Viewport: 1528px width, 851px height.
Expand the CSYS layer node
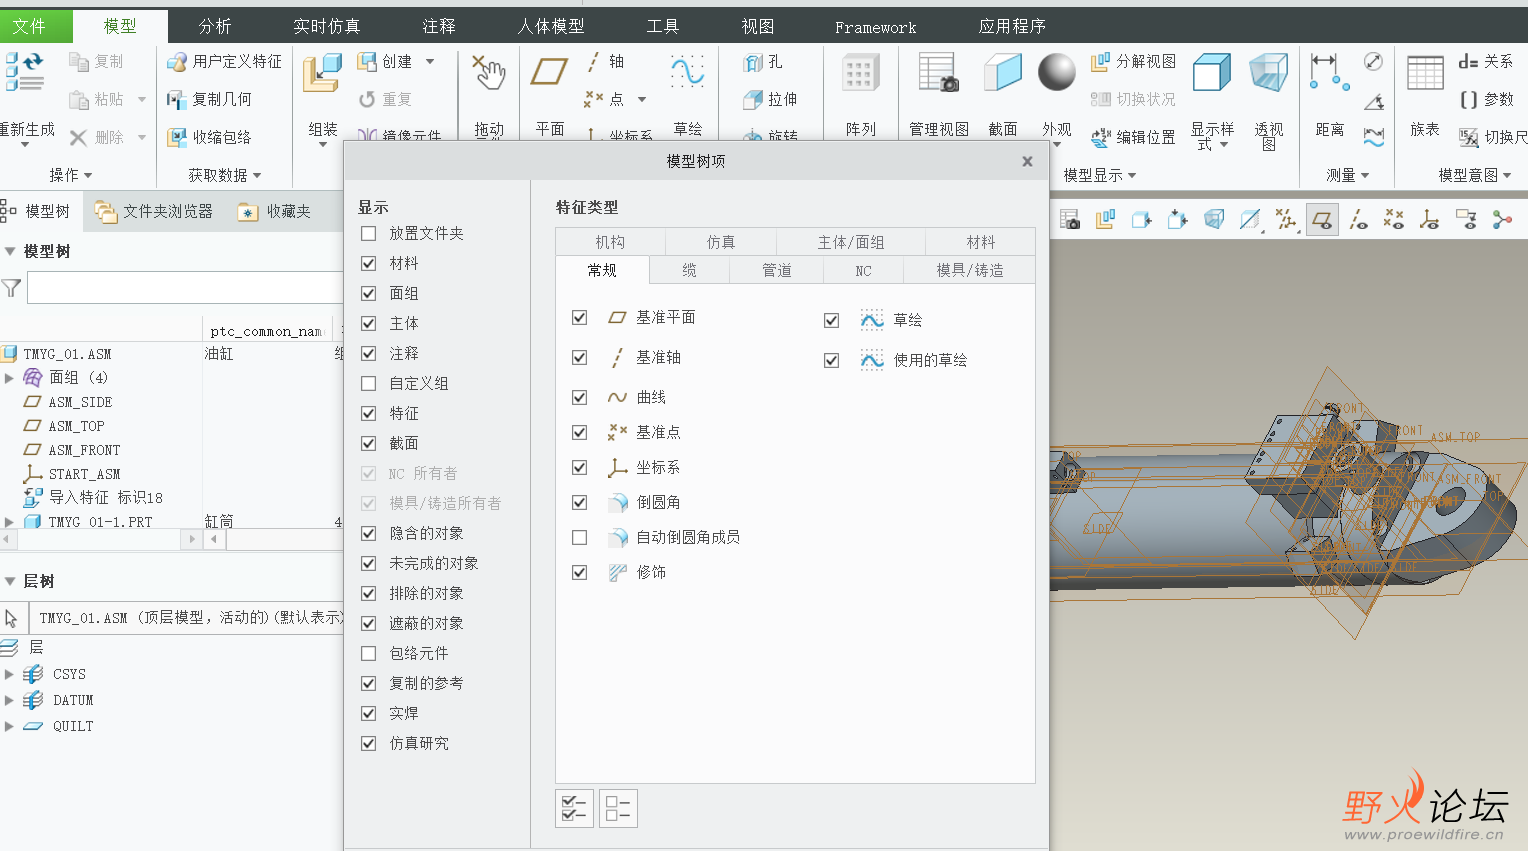pyautogui.click(x=9, y=674)
